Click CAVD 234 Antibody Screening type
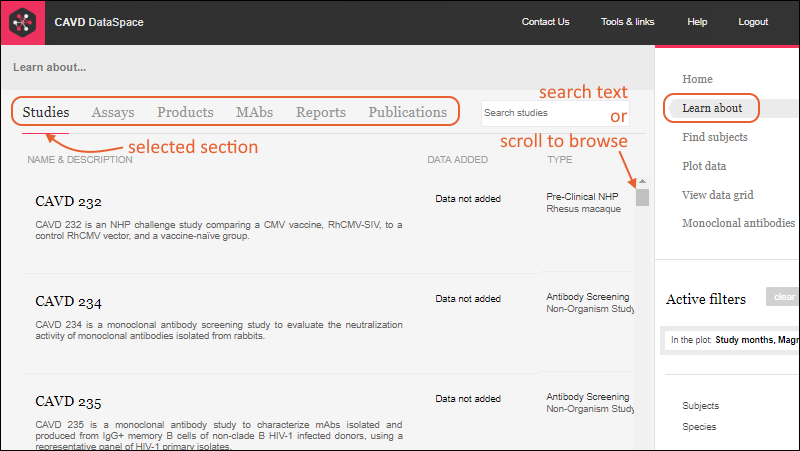Image resolution: width=800 pixels, height=451 pixels. (x=587, y=297)
